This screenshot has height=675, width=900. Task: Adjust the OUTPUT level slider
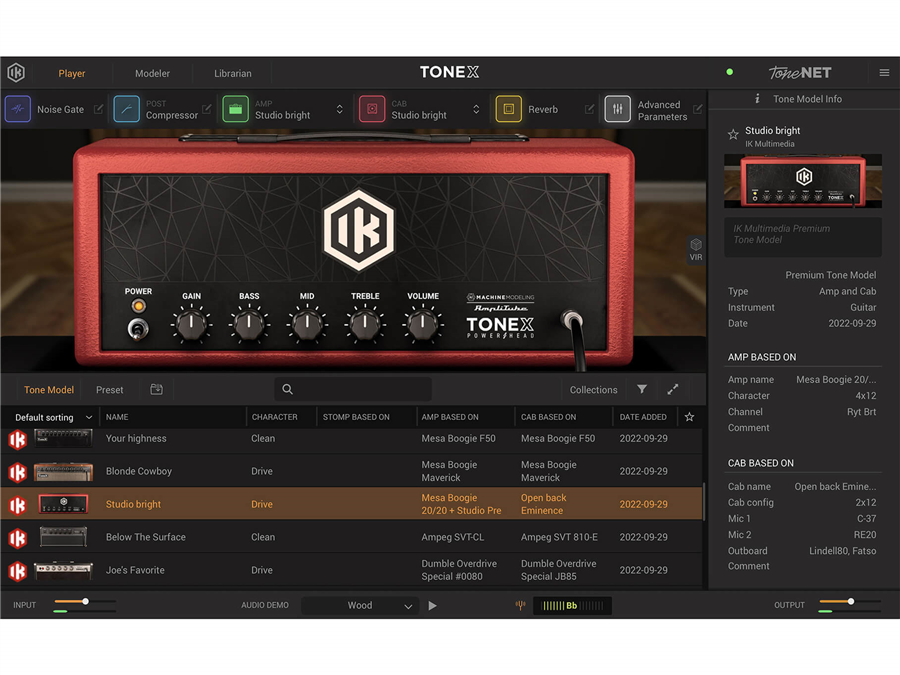pos(851,601)
